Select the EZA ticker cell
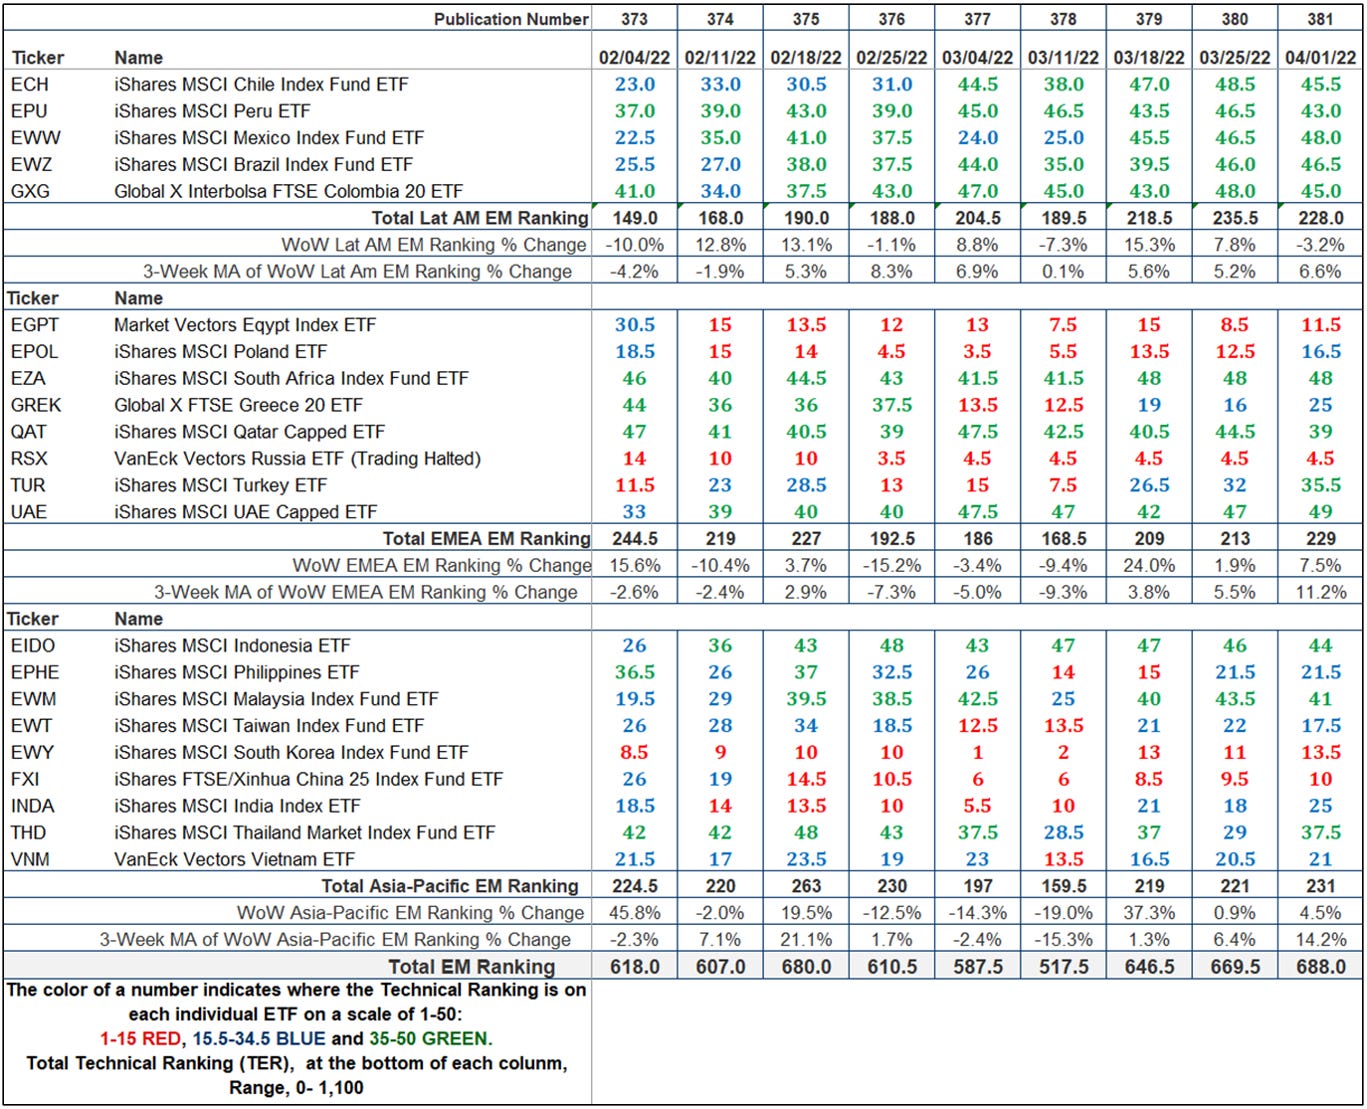The width and height of the screenshot is (1367, 1109). [28, 379]
